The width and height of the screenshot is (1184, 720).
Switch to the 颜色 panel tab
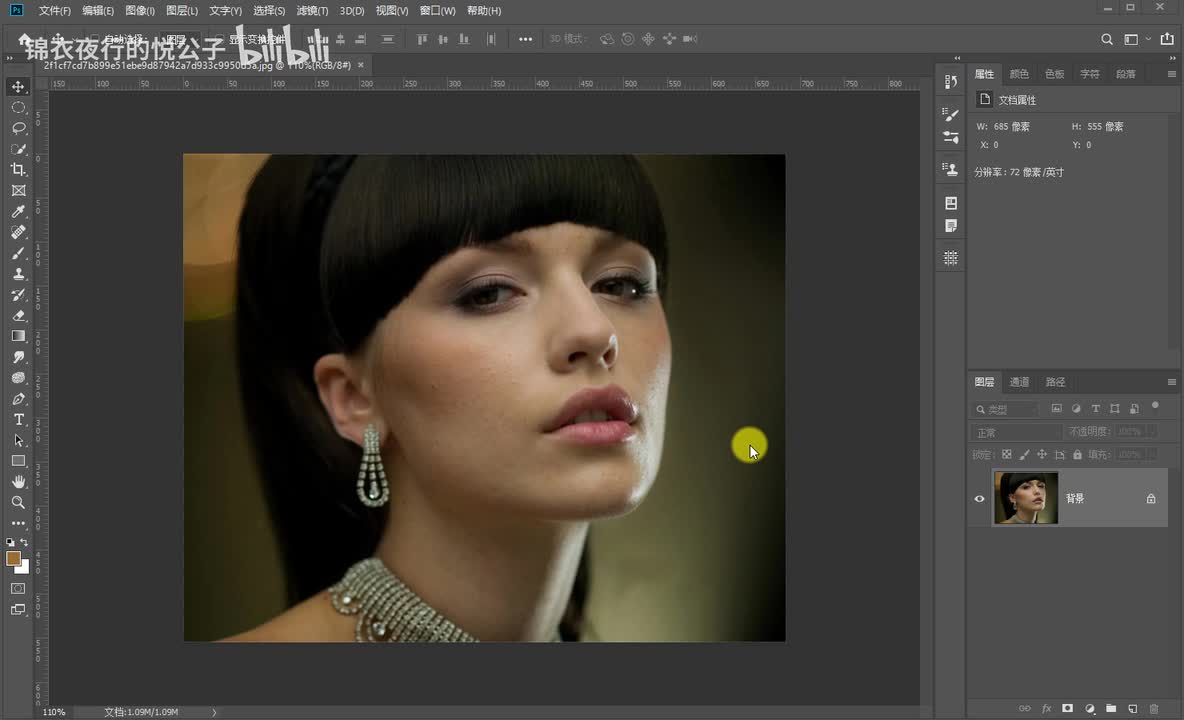[x=1019, y=74]
